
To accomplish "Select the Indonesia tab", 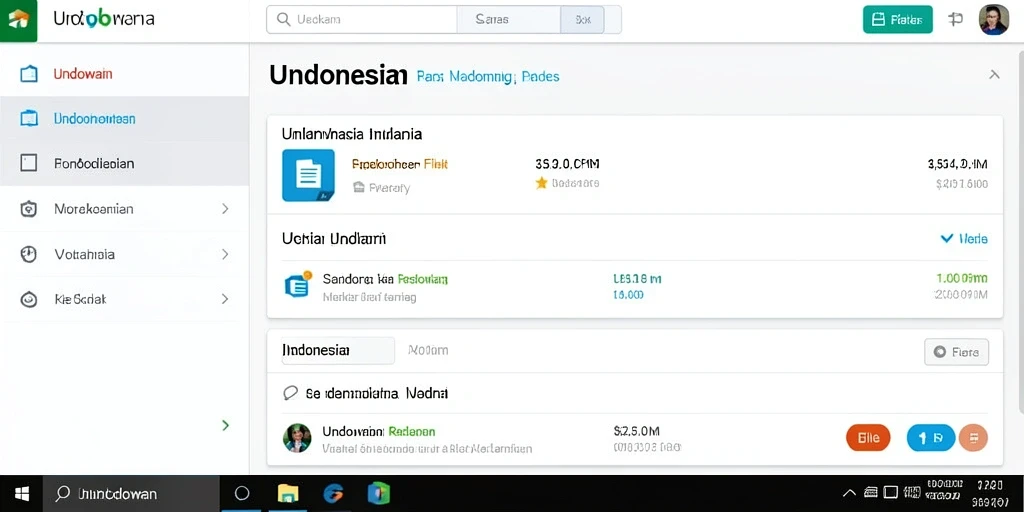I will [338, 351].
